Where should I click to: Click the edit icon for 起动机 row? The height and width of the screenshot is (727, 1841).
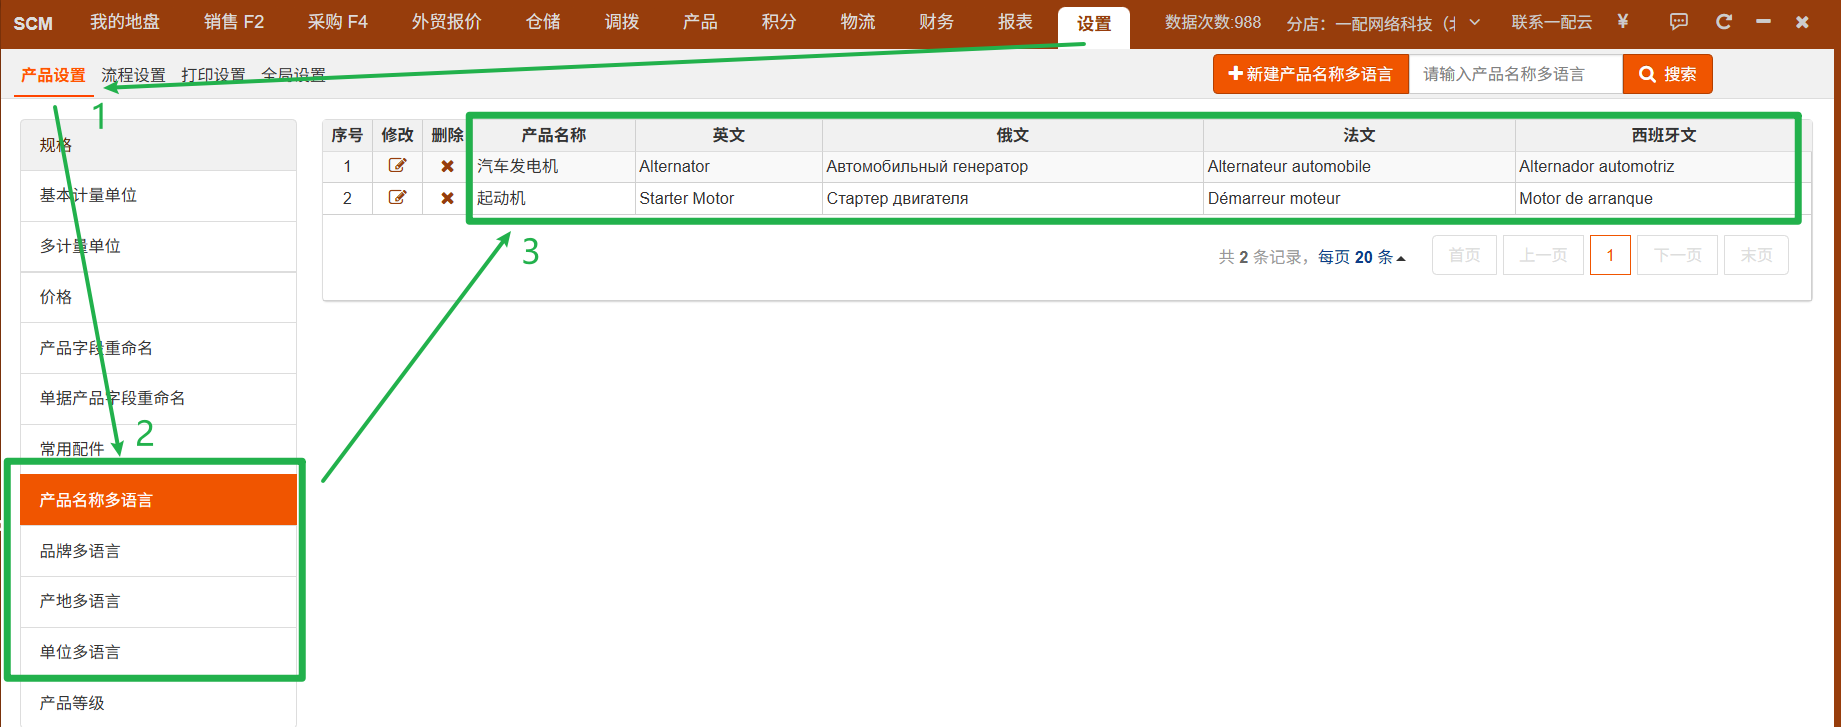397,198
